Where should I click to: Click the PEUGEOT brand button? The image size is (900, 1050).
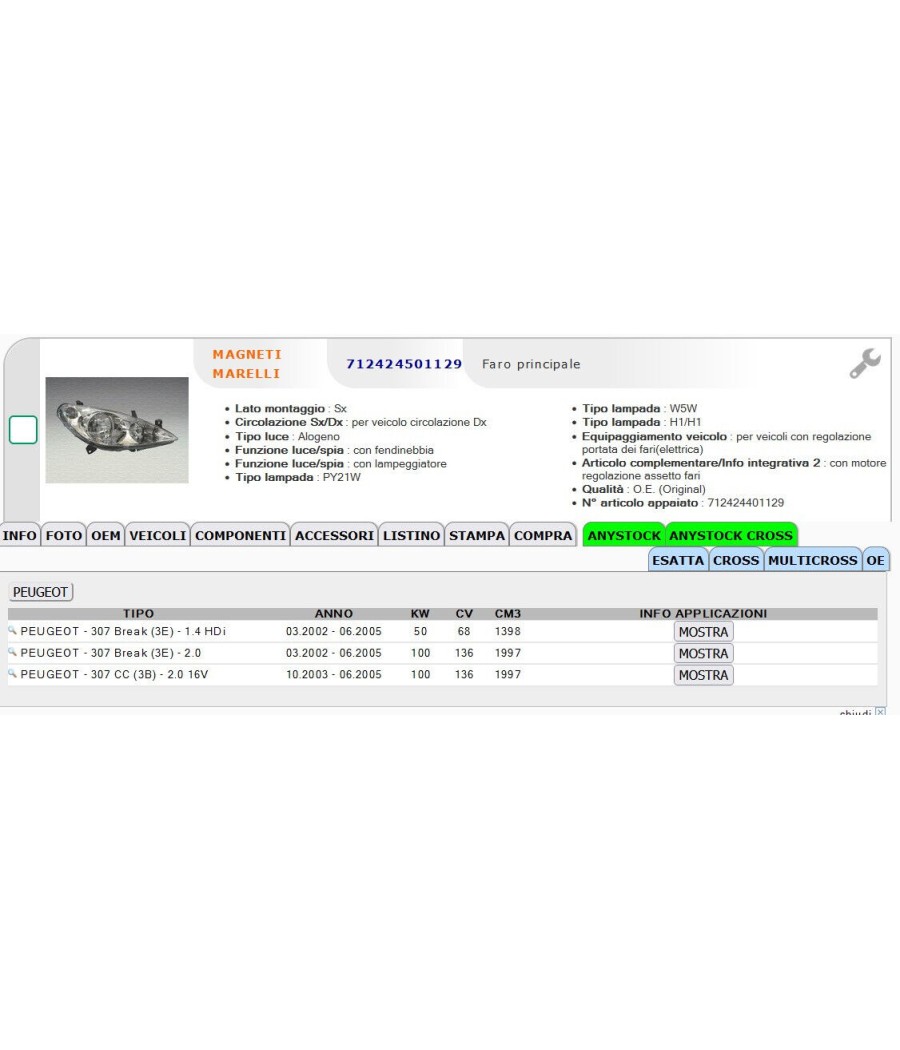coord(40,592)
